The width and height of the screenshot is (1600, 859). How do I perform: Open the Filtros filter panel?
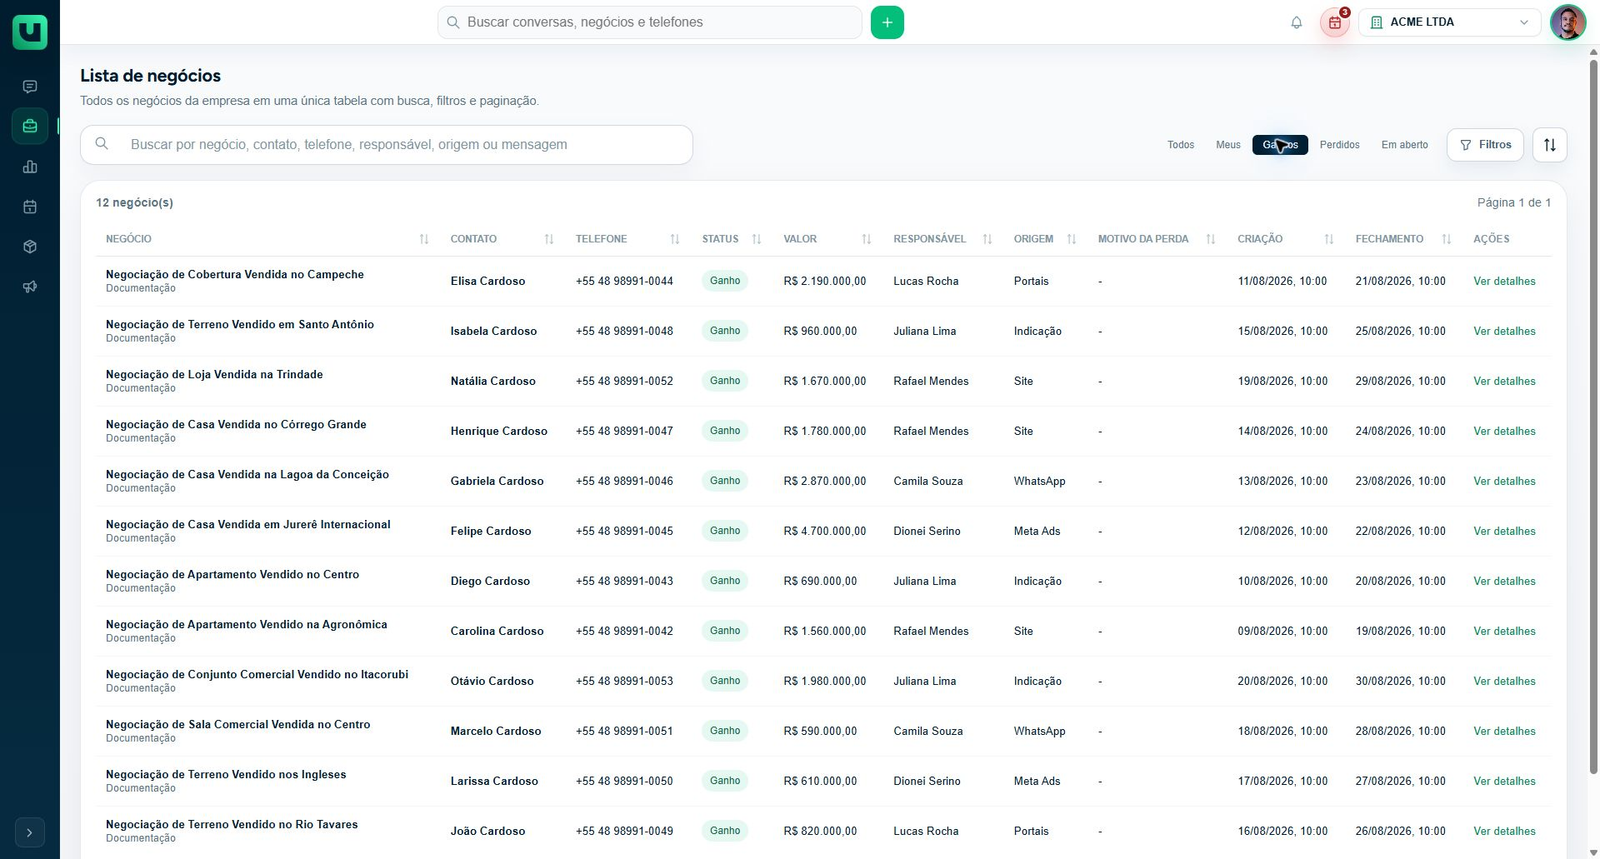click(1485, 145)
